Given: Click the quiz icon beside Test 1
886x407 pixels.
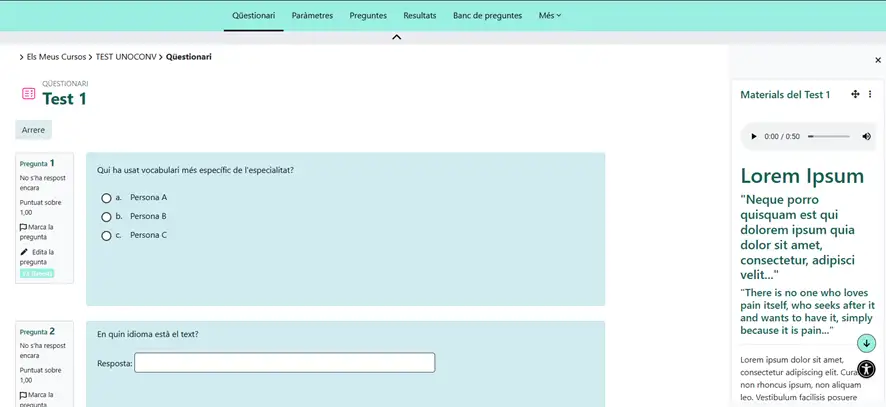Looking at the screenshot, I should click(x=28, y=93).
